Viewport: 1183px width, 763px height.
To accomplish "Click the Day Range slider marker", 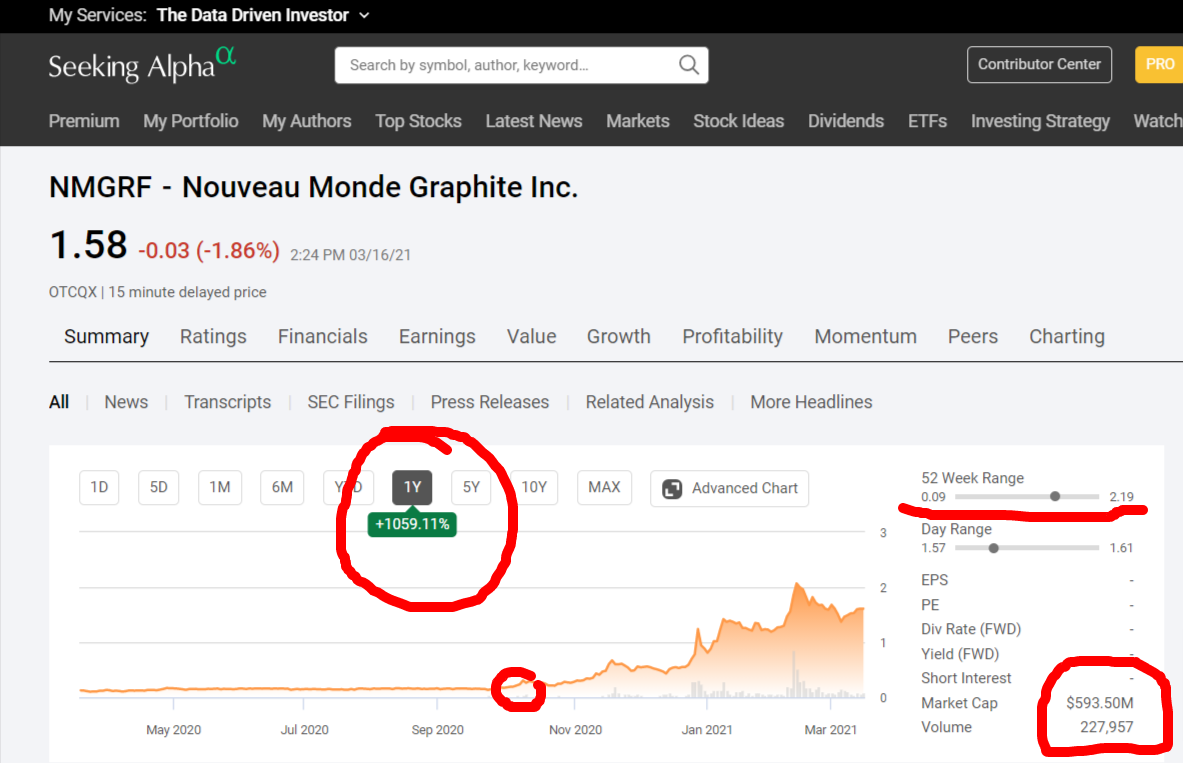I will coord(994,548).
